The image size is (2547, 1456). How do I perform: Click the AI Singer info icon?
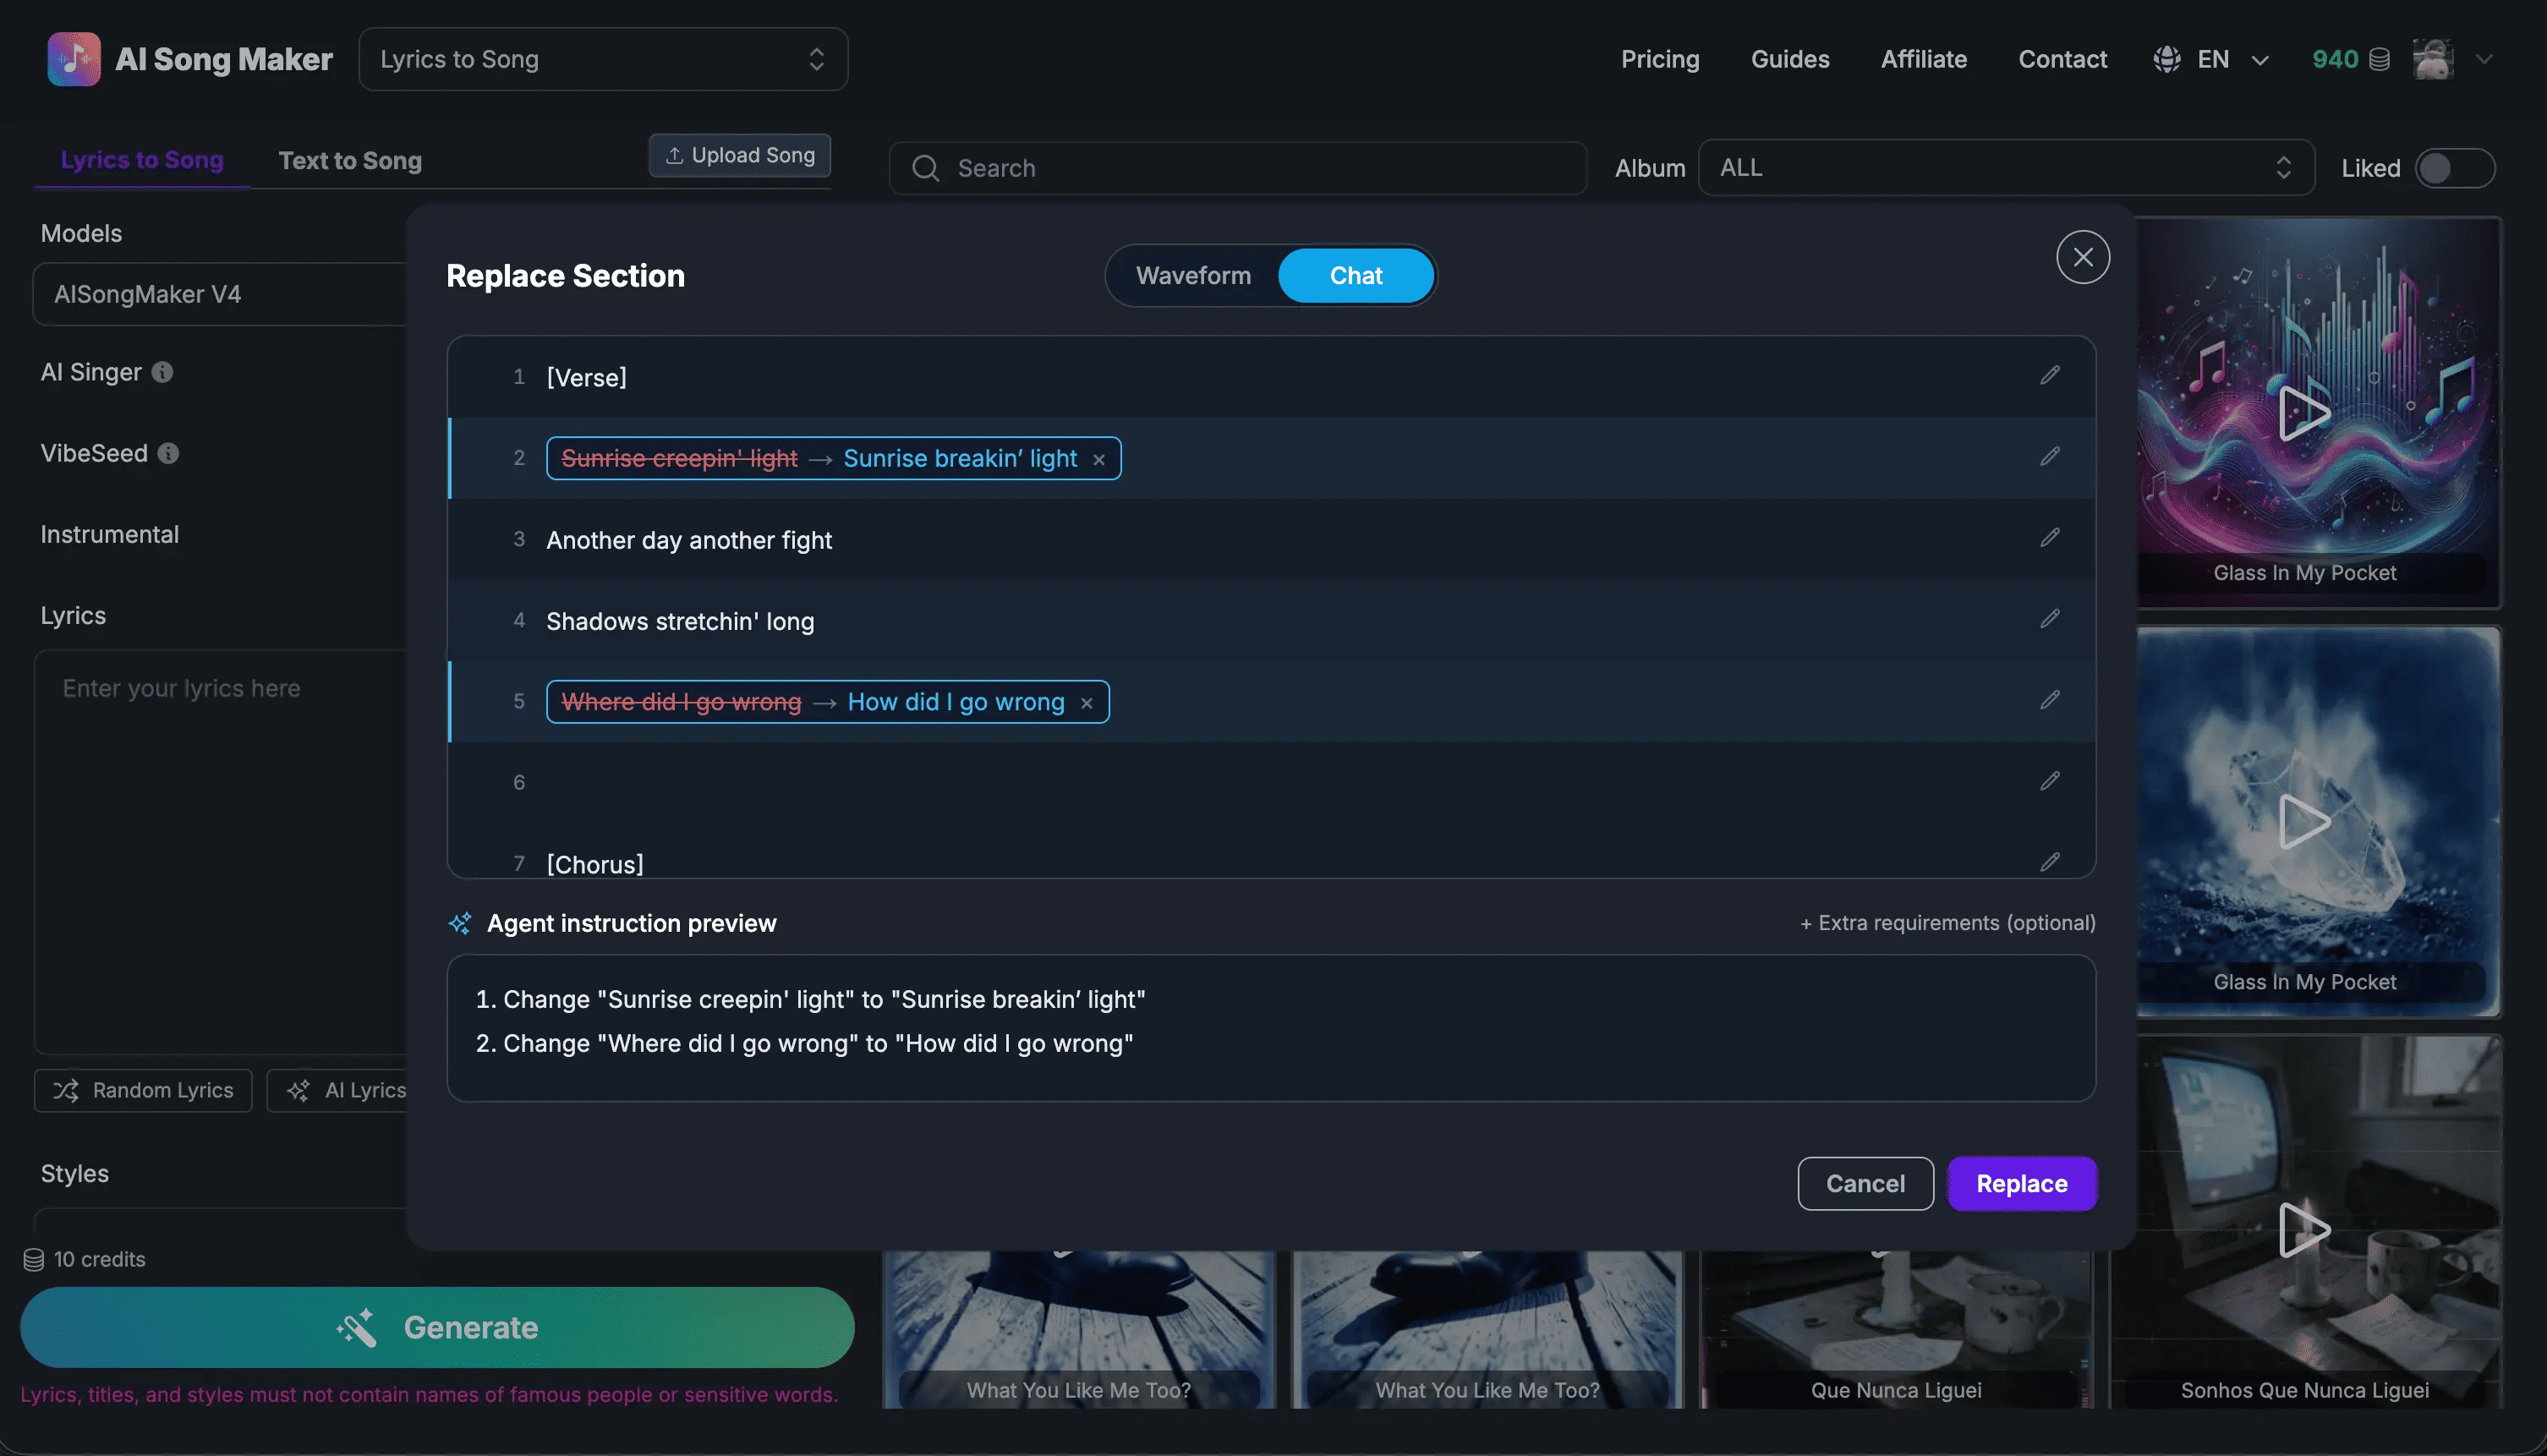[162, 372]
